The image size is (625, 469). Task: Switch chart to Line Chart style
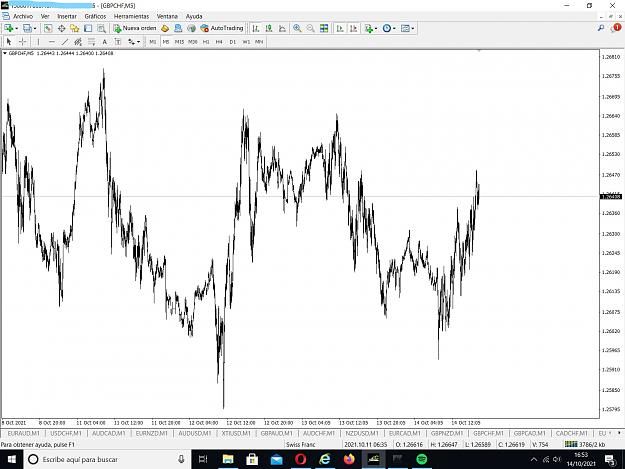click(282, 28)
